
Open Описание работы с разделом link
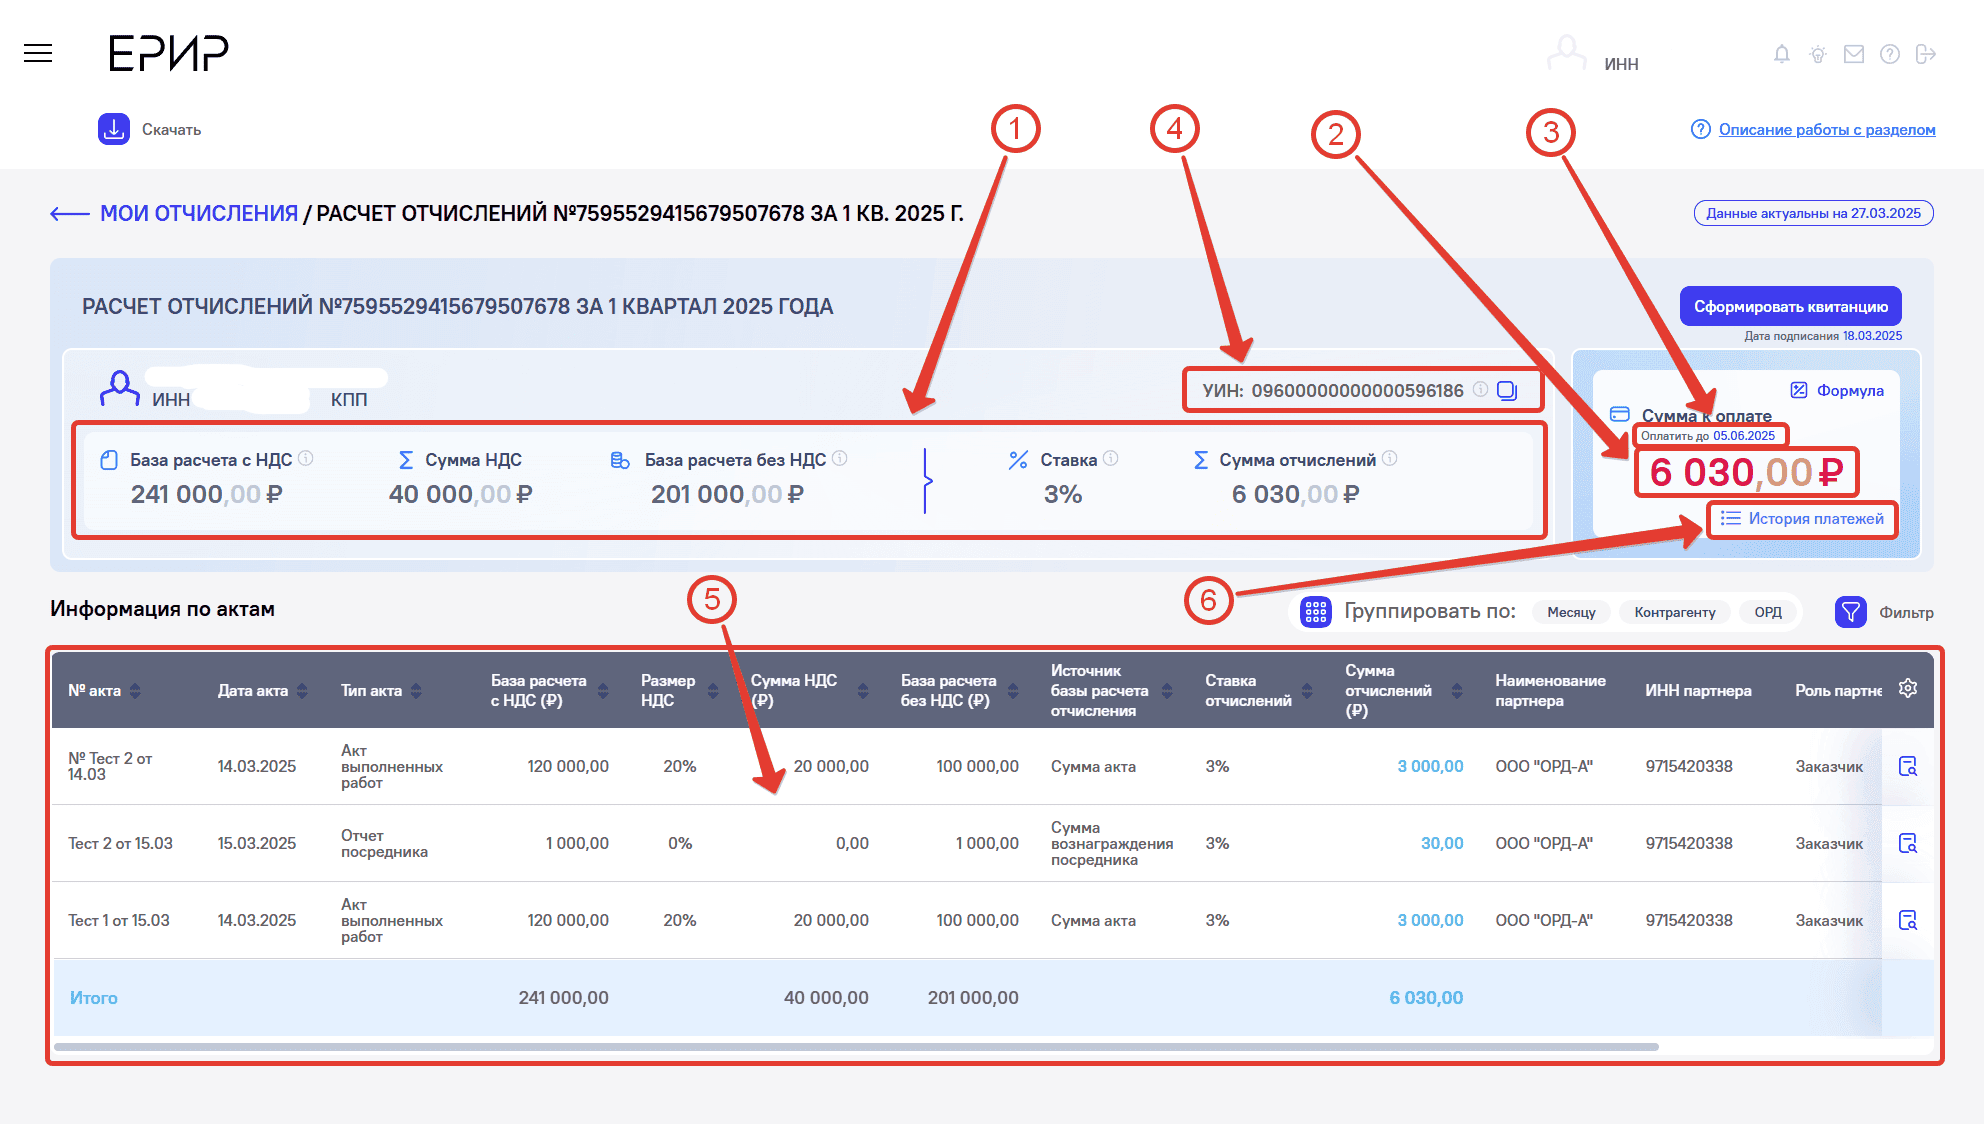[1826, 130]
